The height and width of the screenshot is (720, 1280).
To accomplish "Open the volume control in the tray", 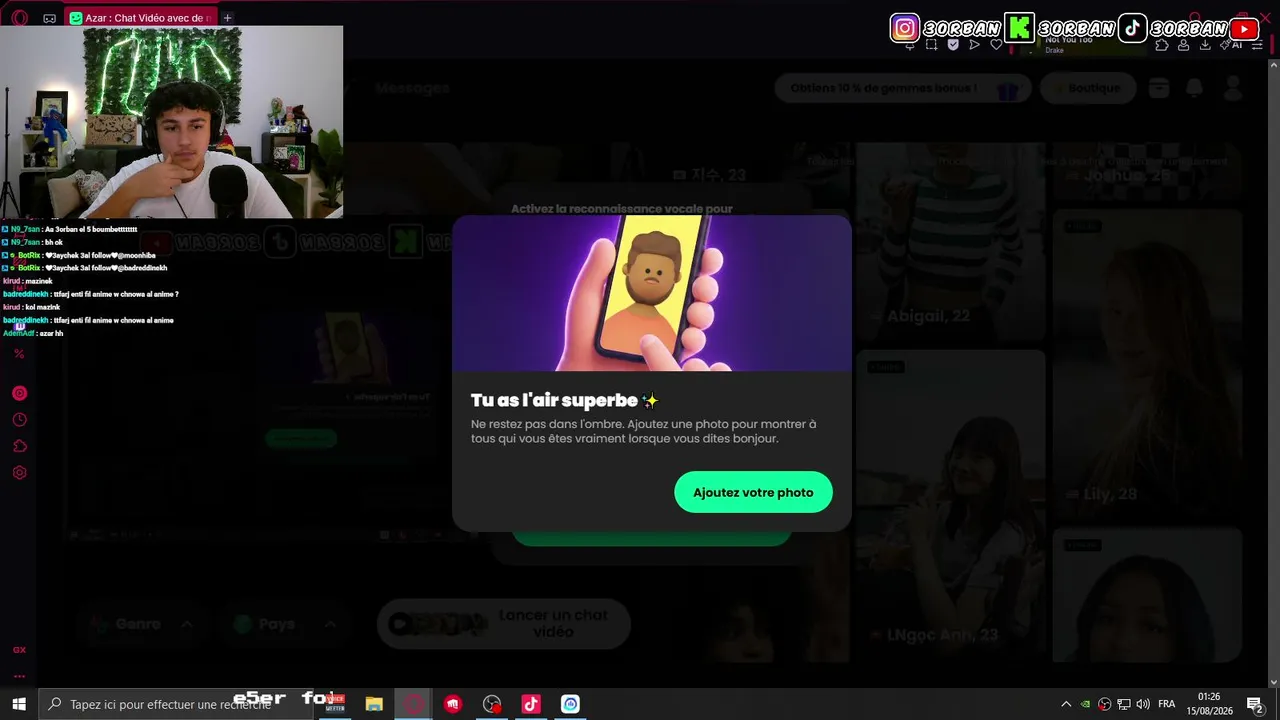I will tap(1143, 704).
